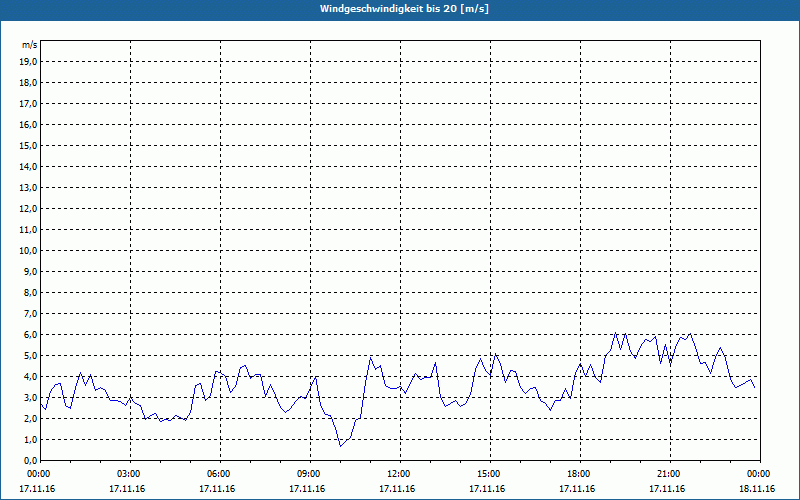Screen dimensions: 800x500
Task: Click the 3,0 y-axis label
Action: coord(30,397)
